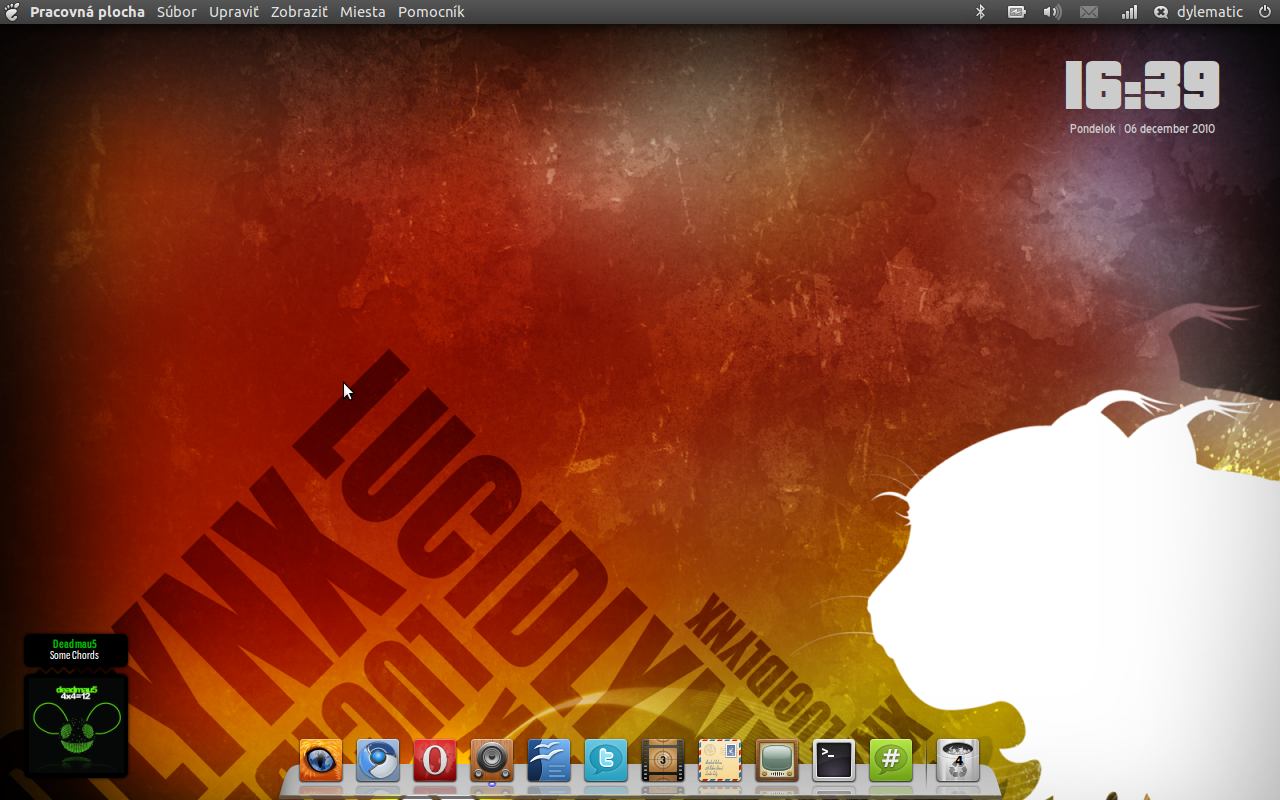Launch Opera from the dock
This screenshot has height=800, width=1280.
click(x=435, y=761)
